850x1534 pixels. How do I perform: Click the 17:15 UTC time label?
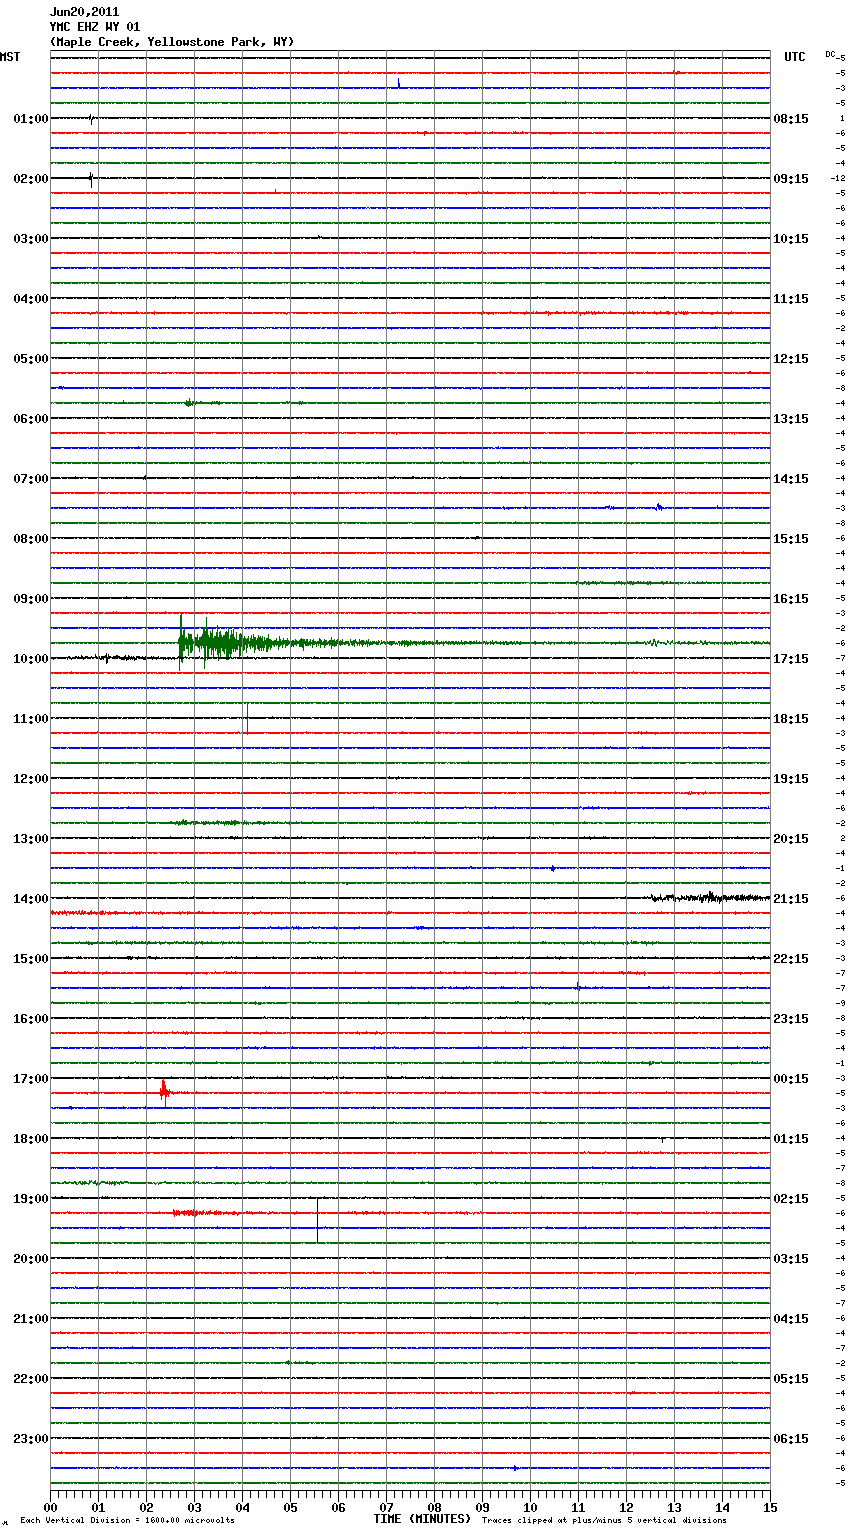[x=791, y=659]
